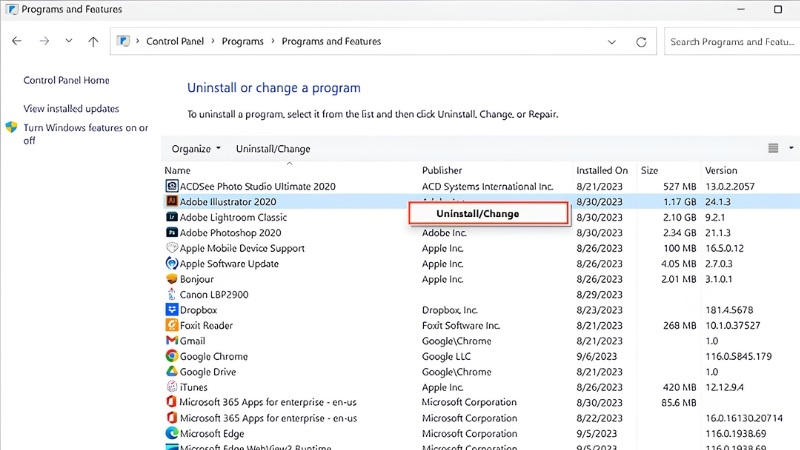The height and width of the screenshot is (450, 800).
Task: Click the Microsoft Edge icon
Action: [x=172, y=433]
